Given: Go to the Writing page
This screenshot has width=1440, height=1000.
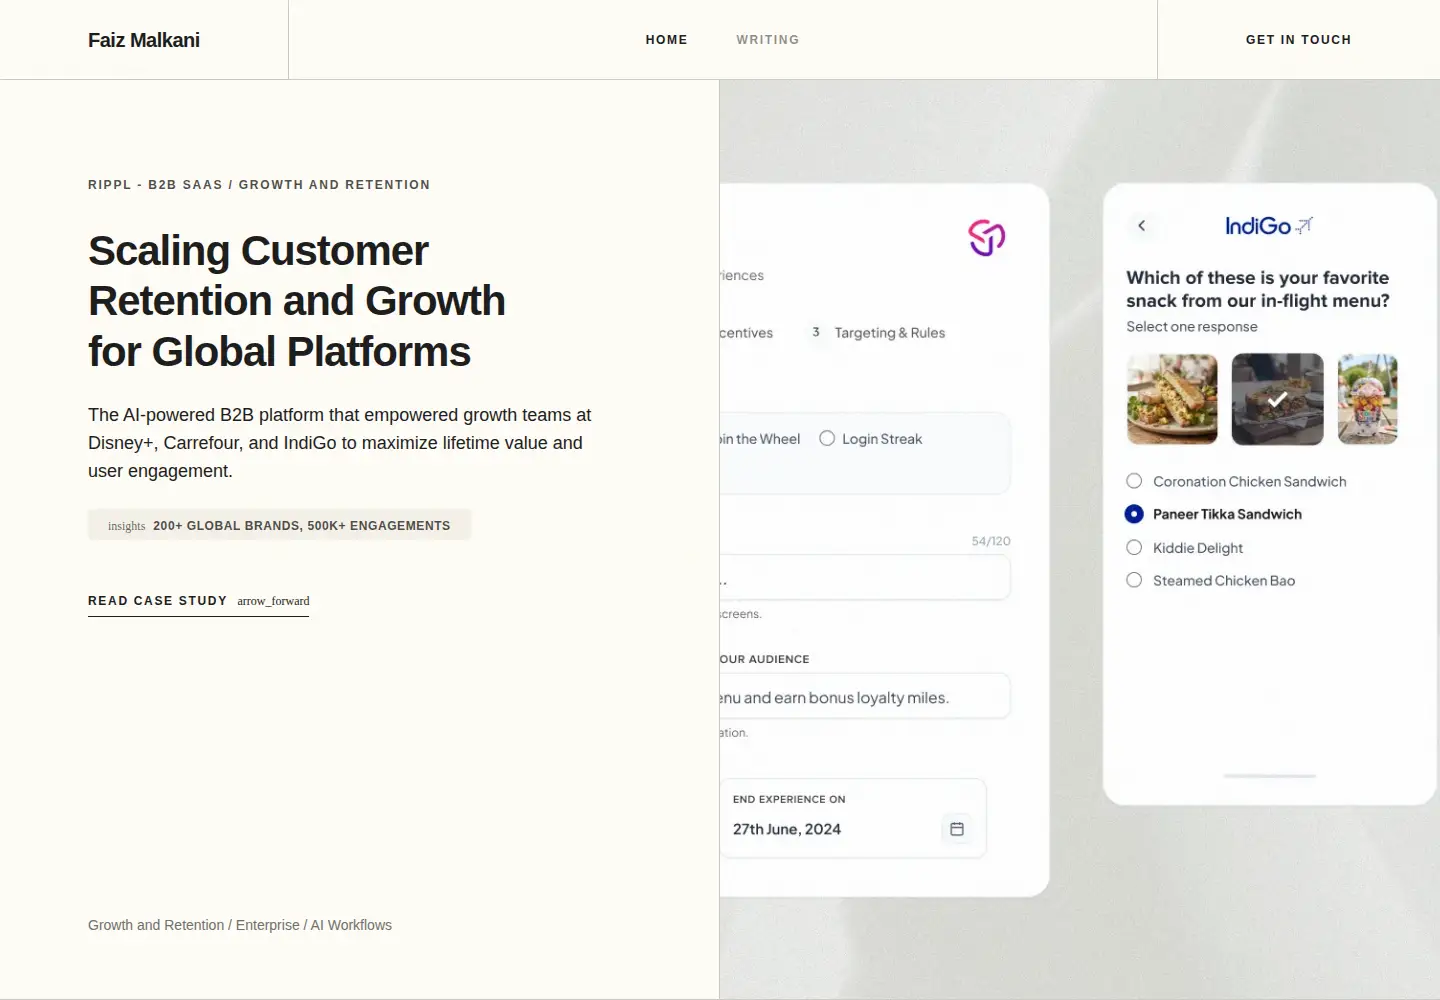Looking at the screenshot, I should click(768, 40).
